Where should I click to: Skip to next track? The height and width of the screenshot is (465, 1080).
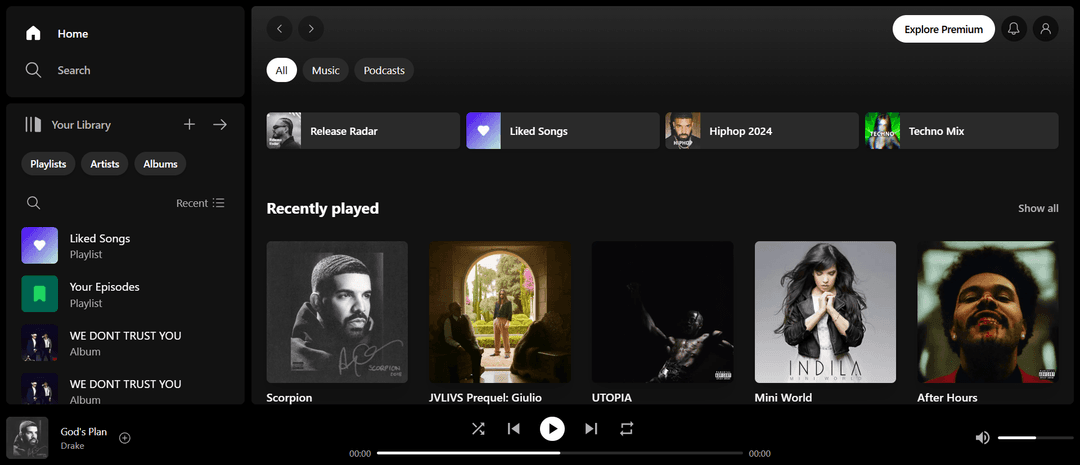[591, 428]
